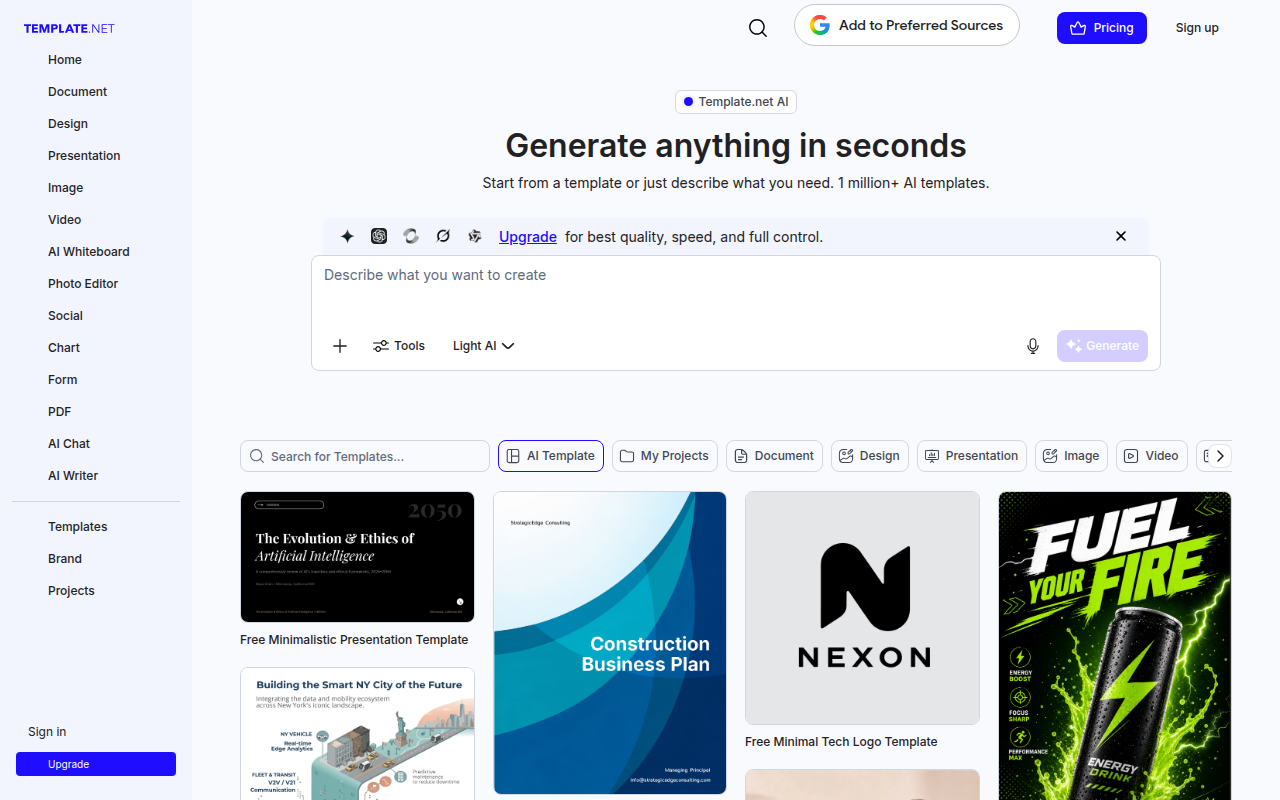Choose the Presentation filter tab above the templates
The height and width of the screenshot is (800, 1280).
pyautogui.click(x=972, y=456)
